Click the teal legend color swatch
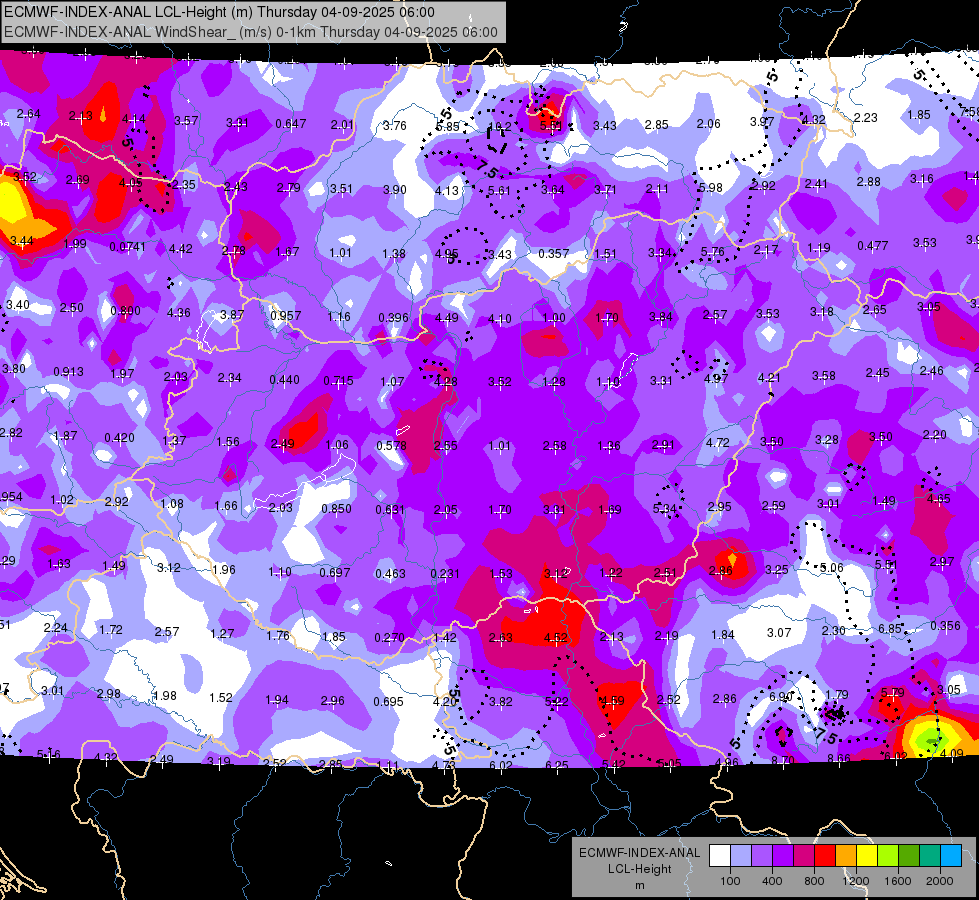The height and width of the screenshot is (900, 979). pos(930,856)
